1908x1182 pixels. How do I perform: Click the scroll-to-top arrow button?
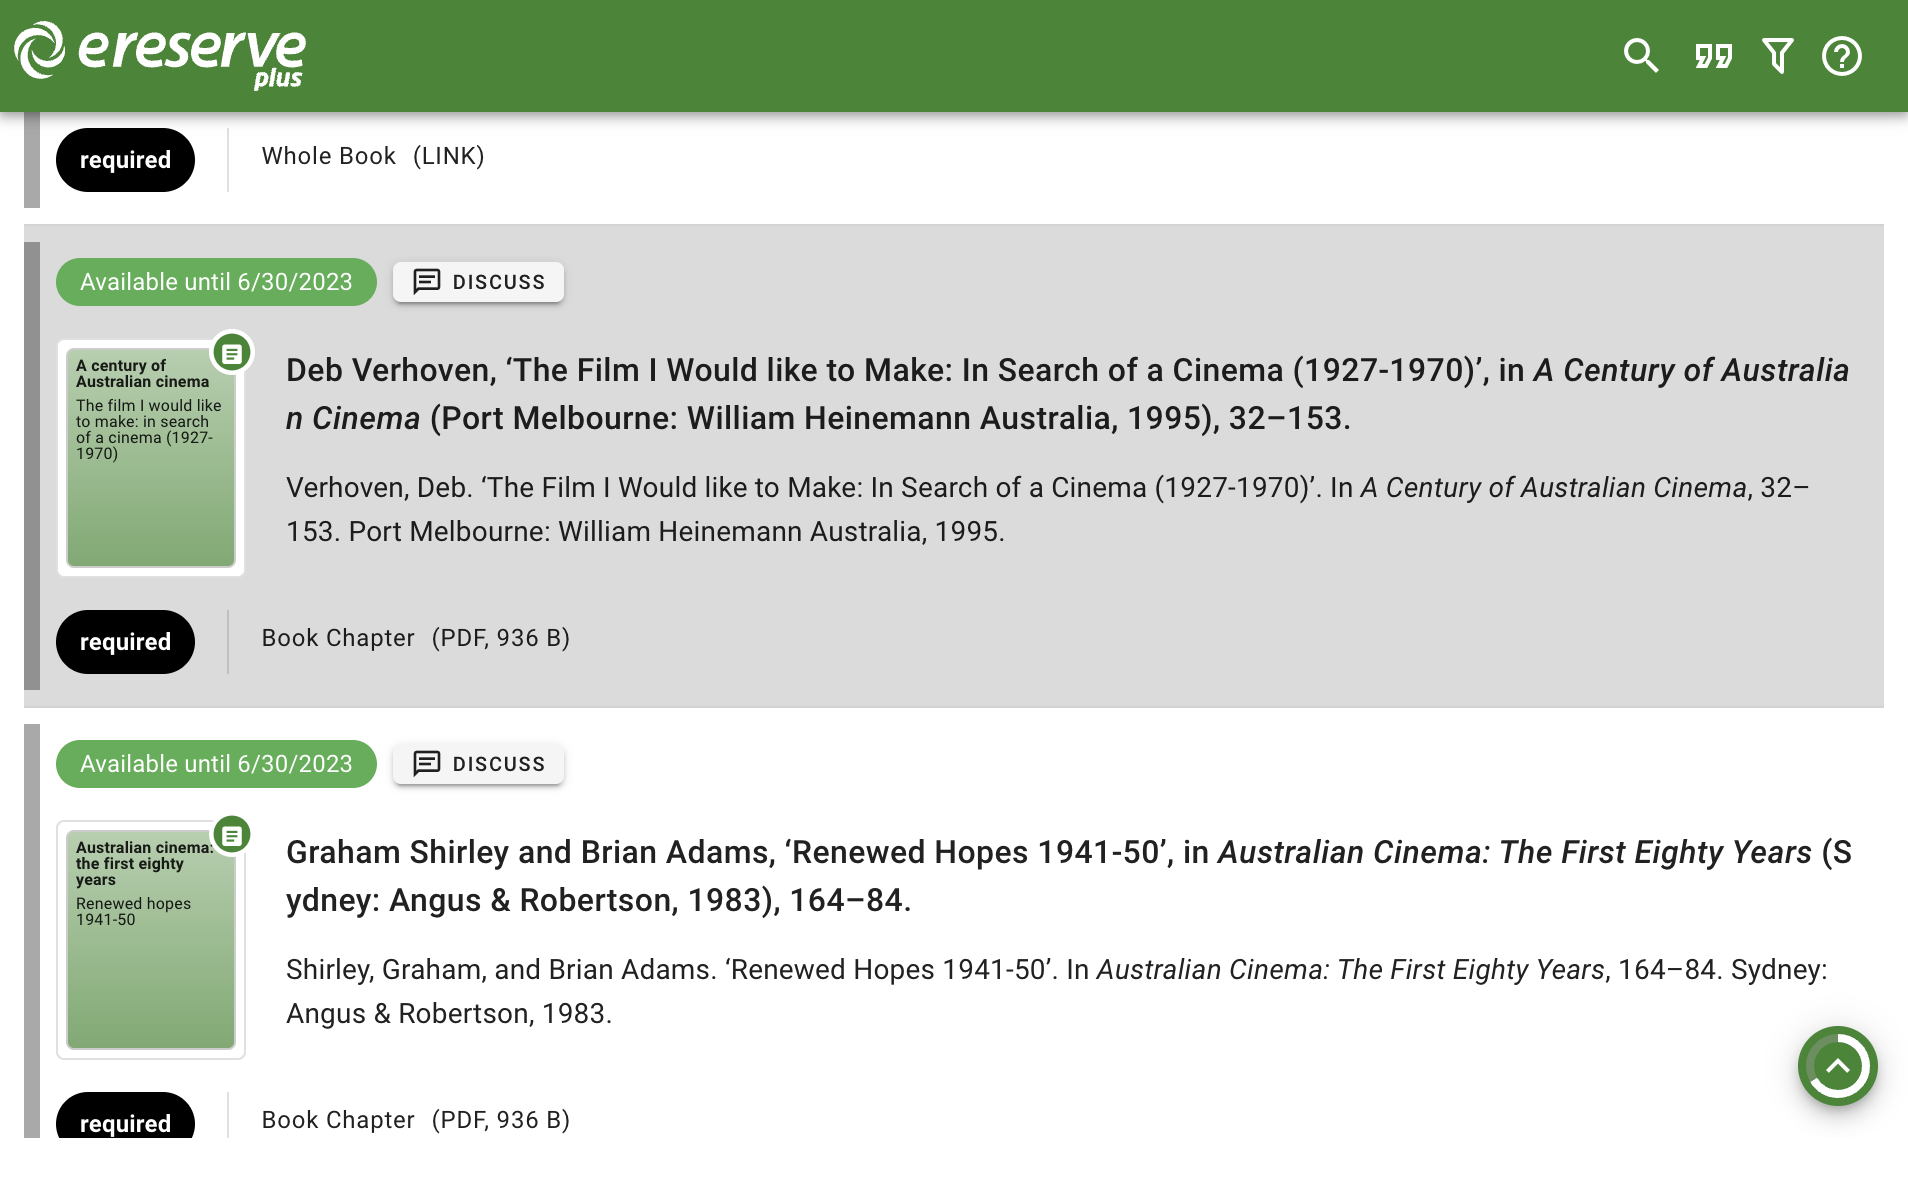tap(1837, 1066)
